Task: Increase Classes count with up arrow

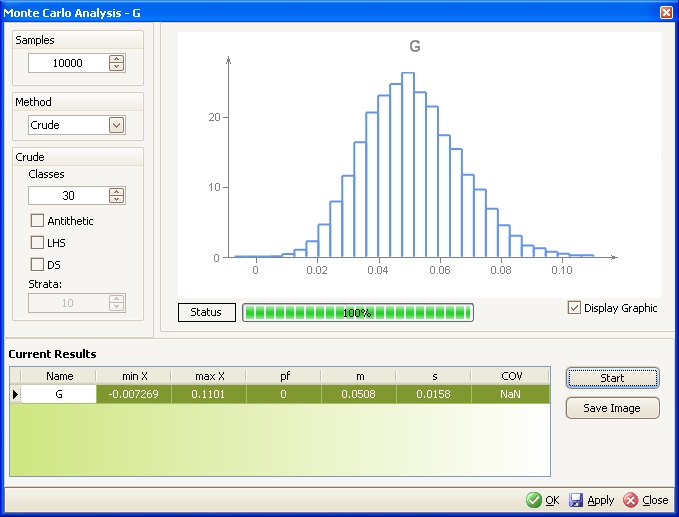Action: coord(117,192)
